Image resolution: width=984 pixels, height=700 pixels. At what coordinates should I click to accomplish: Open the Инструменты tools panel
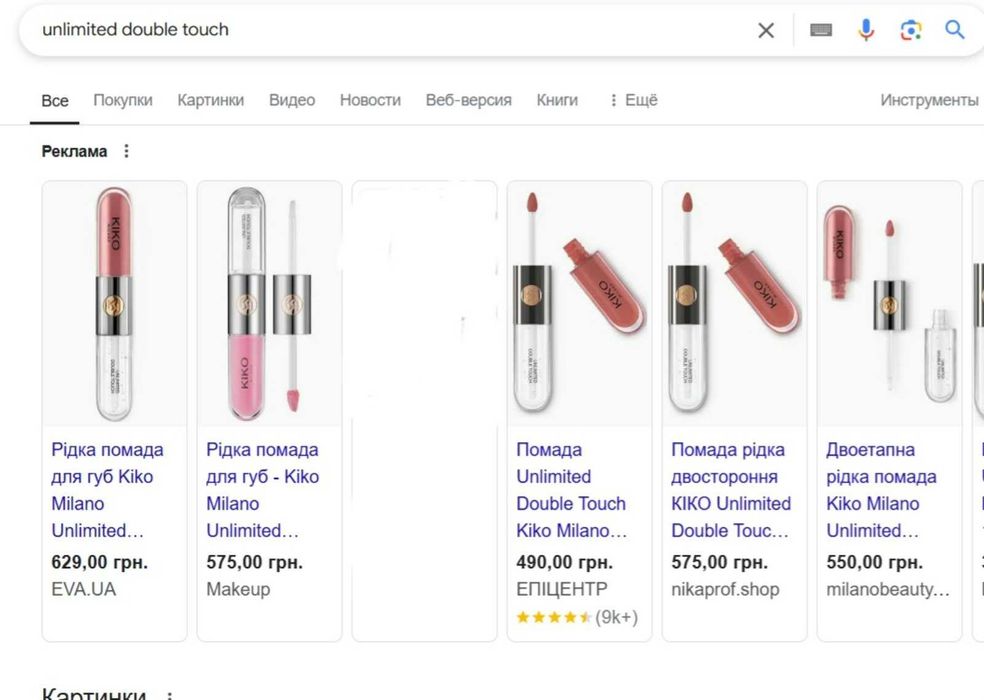point(929,100)
